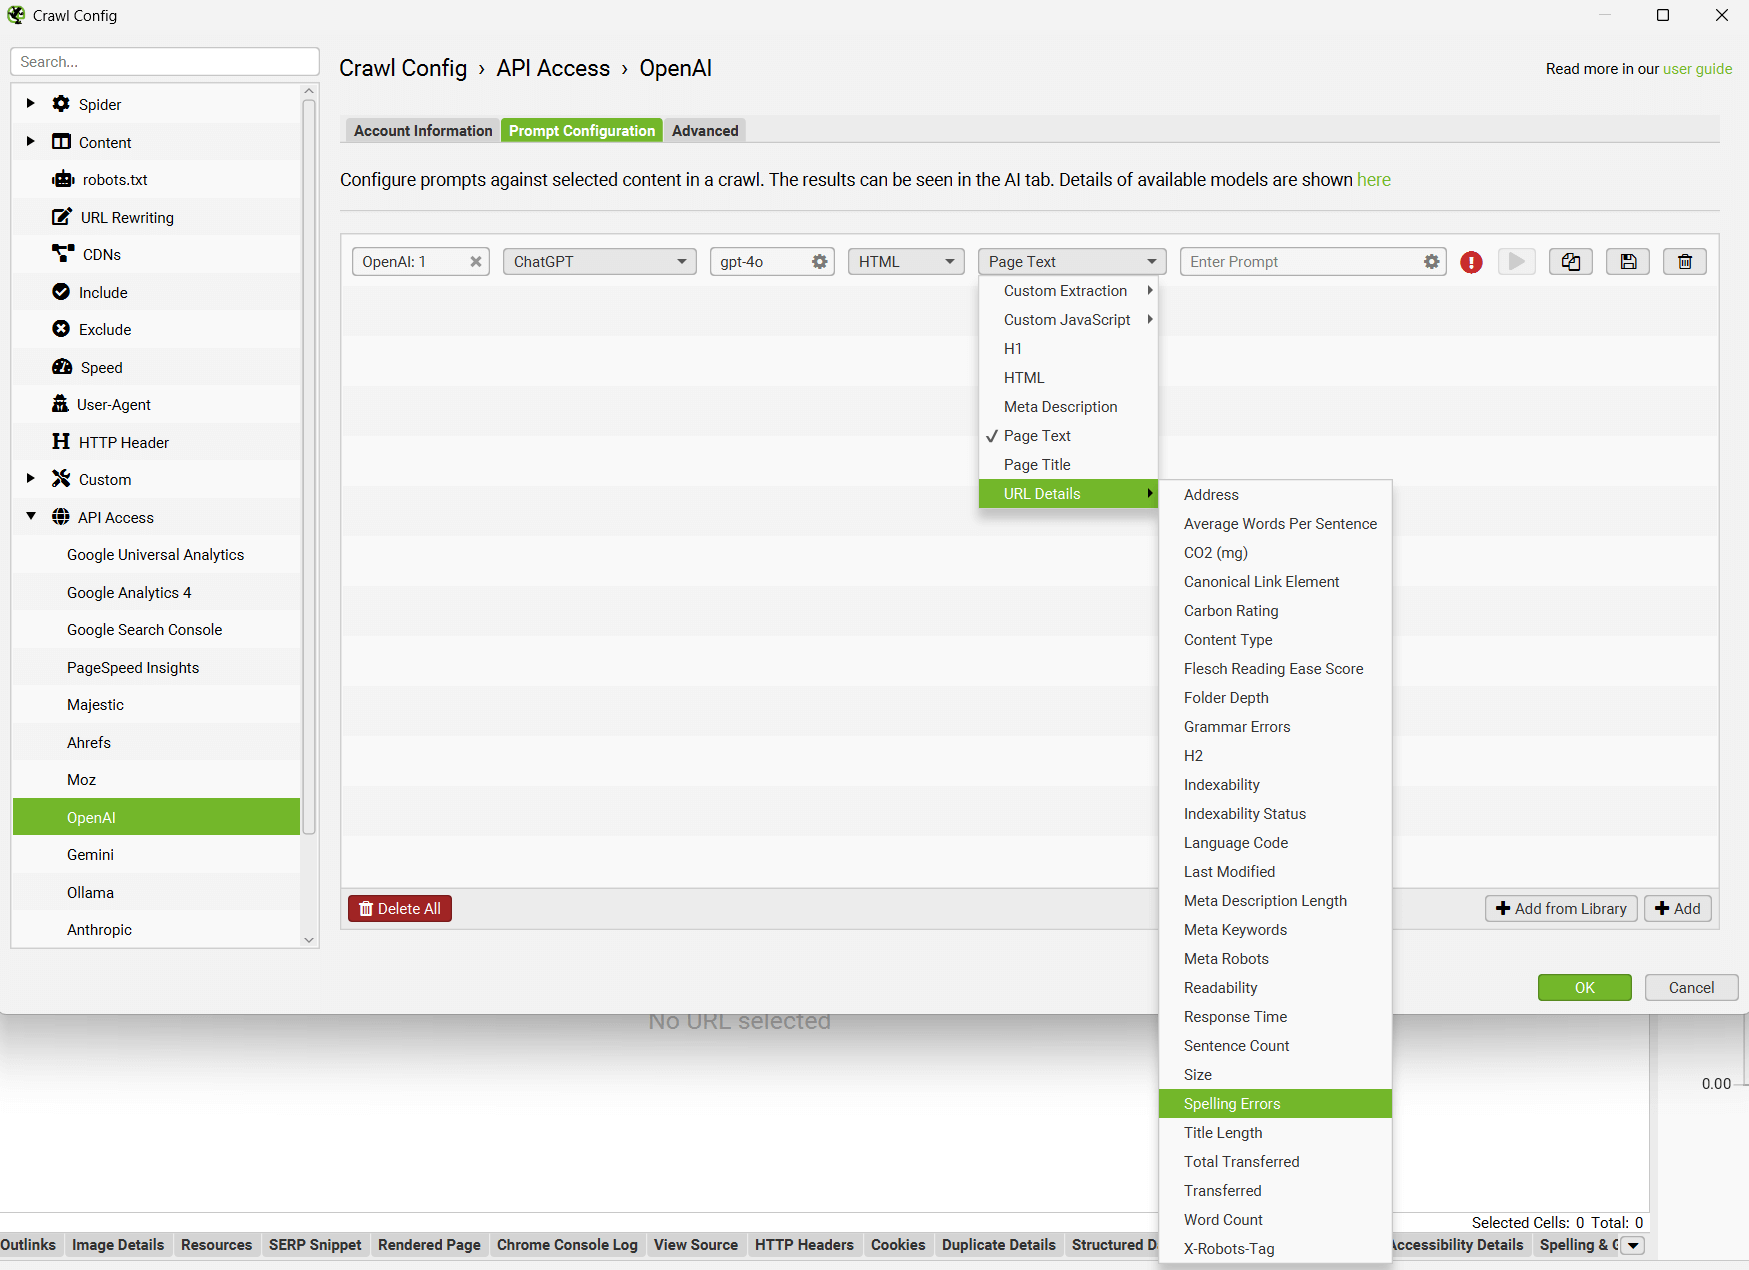Switch to the Account Information tab
Screen dimensions: 1749x1270
[422, 131]
